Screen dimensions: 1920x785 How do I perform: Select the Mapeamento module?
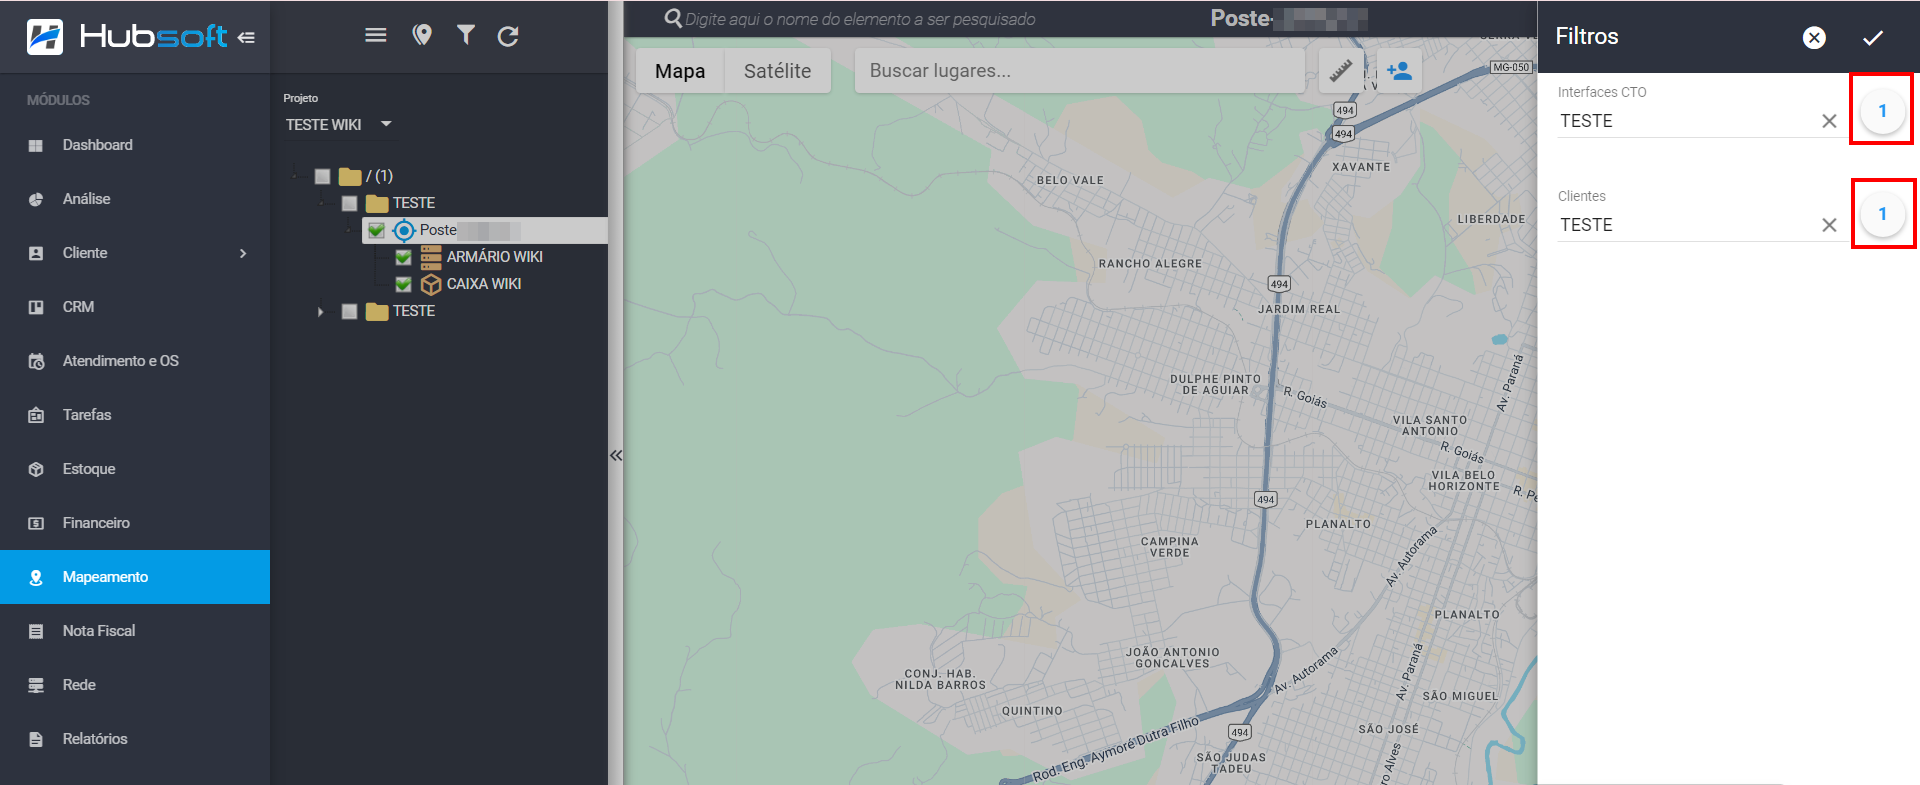[135, 577]
